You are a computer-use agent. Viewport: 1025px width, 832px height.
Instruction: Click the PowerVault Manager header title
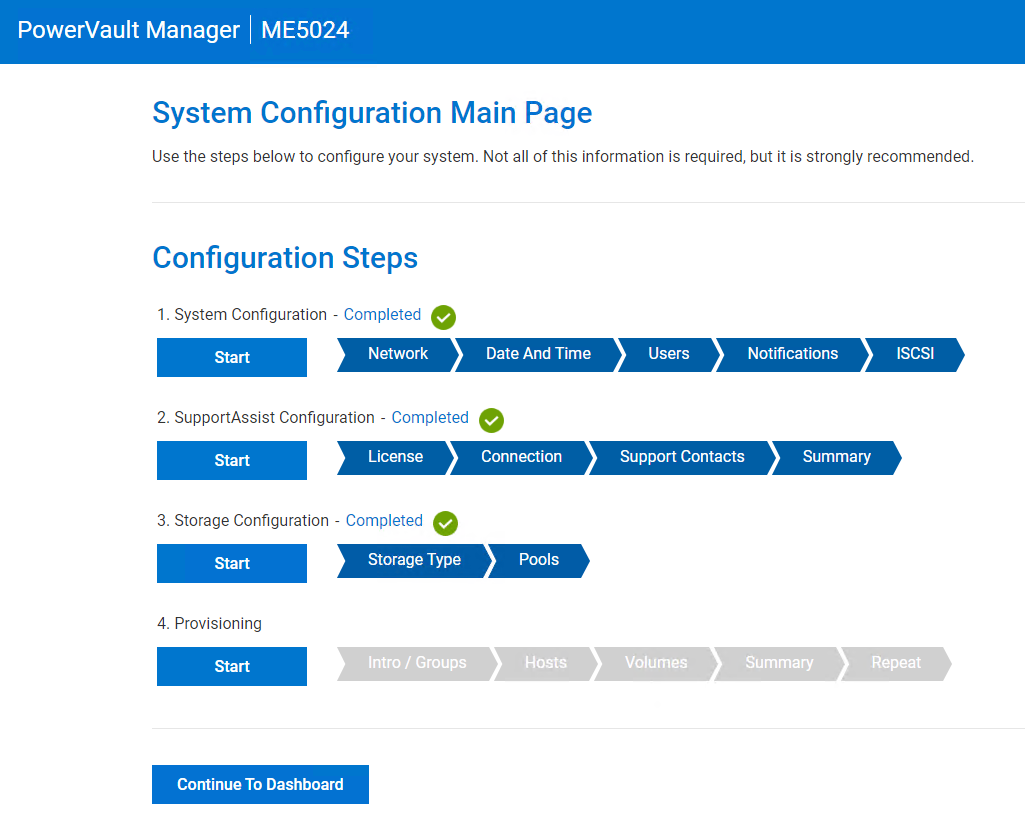(129, 30)
